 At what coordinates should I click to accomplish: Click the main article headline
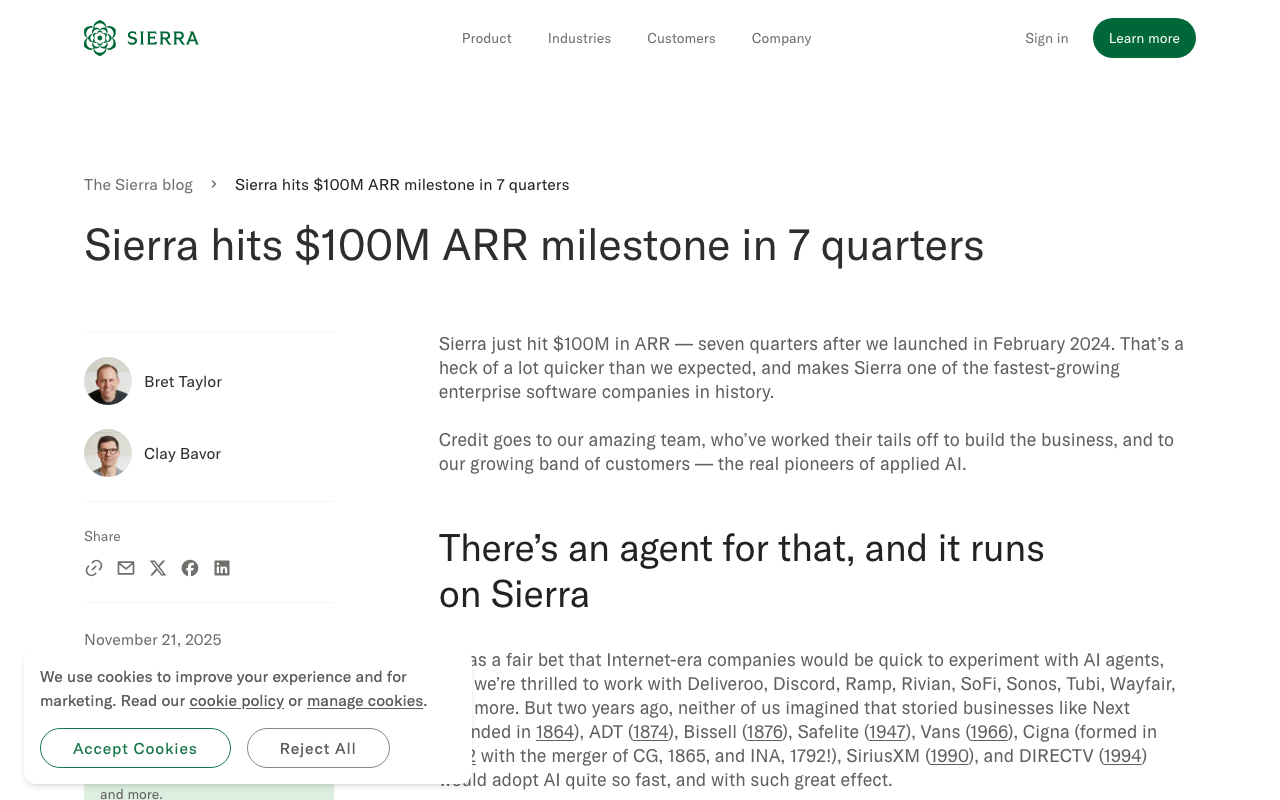pos(534,245)
